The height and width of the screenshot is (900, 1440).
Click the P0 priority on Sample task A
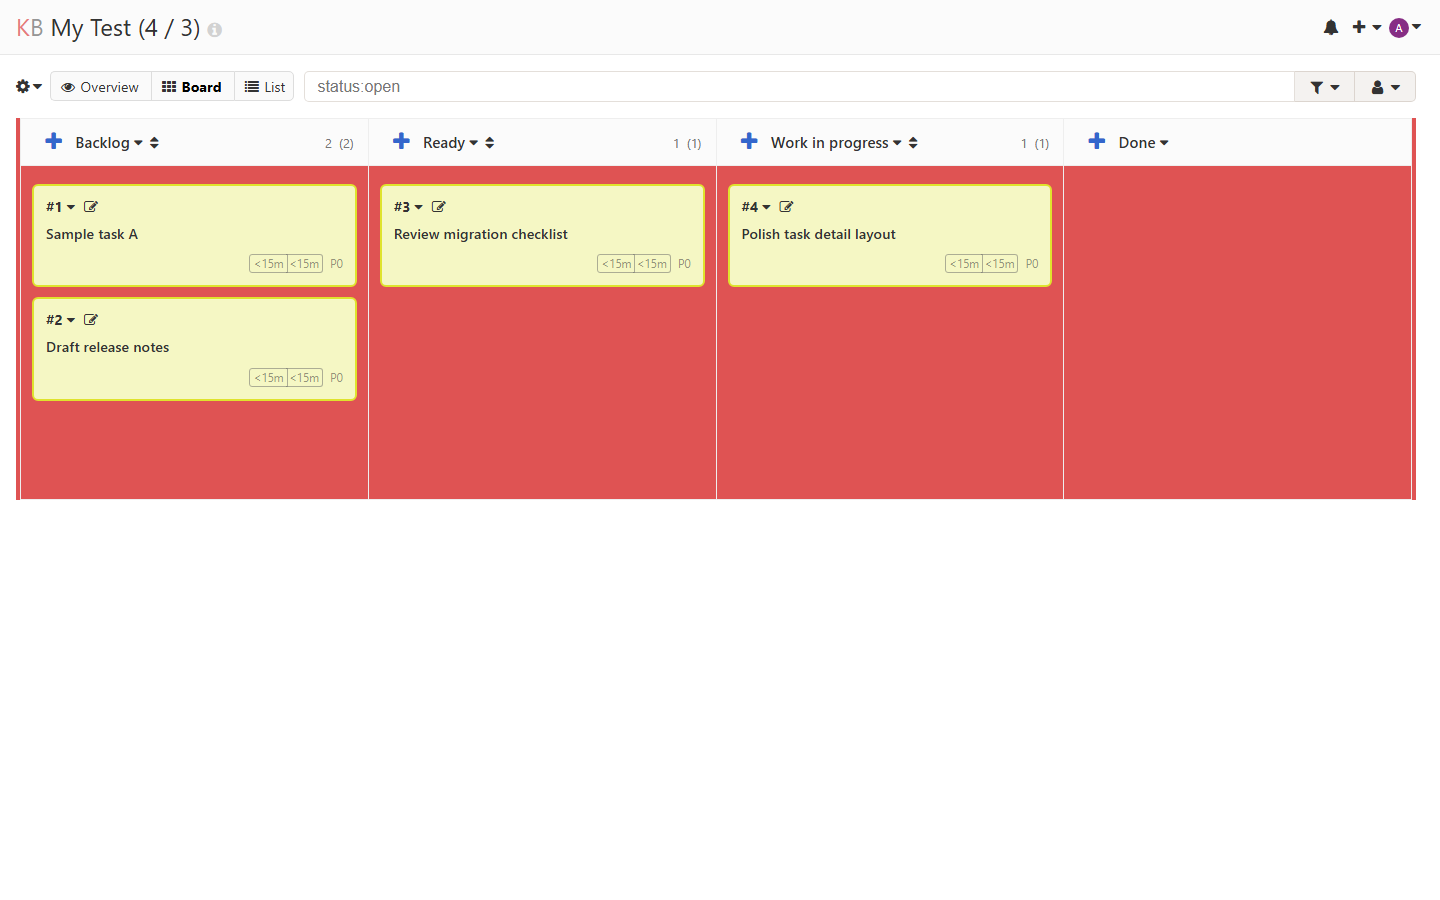tap(337, 264)
